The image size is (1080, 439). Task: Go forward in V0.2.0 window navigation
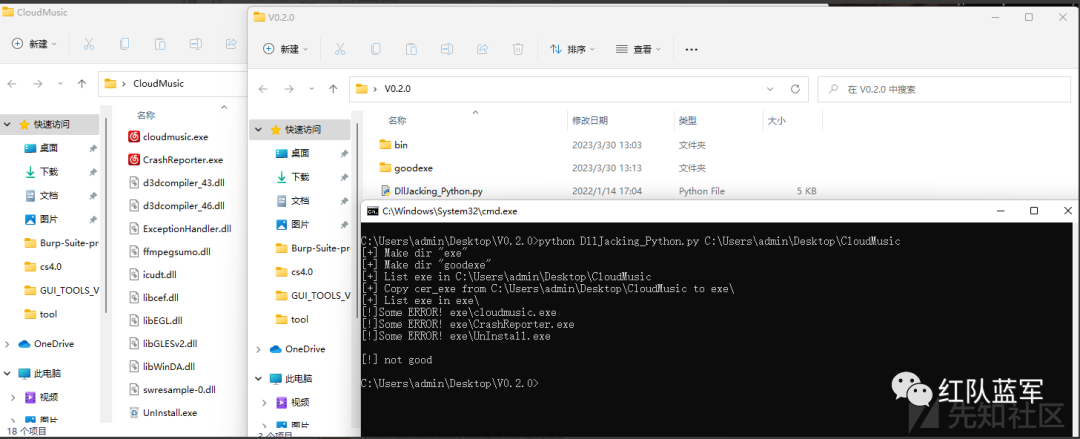tap(289, 89)
